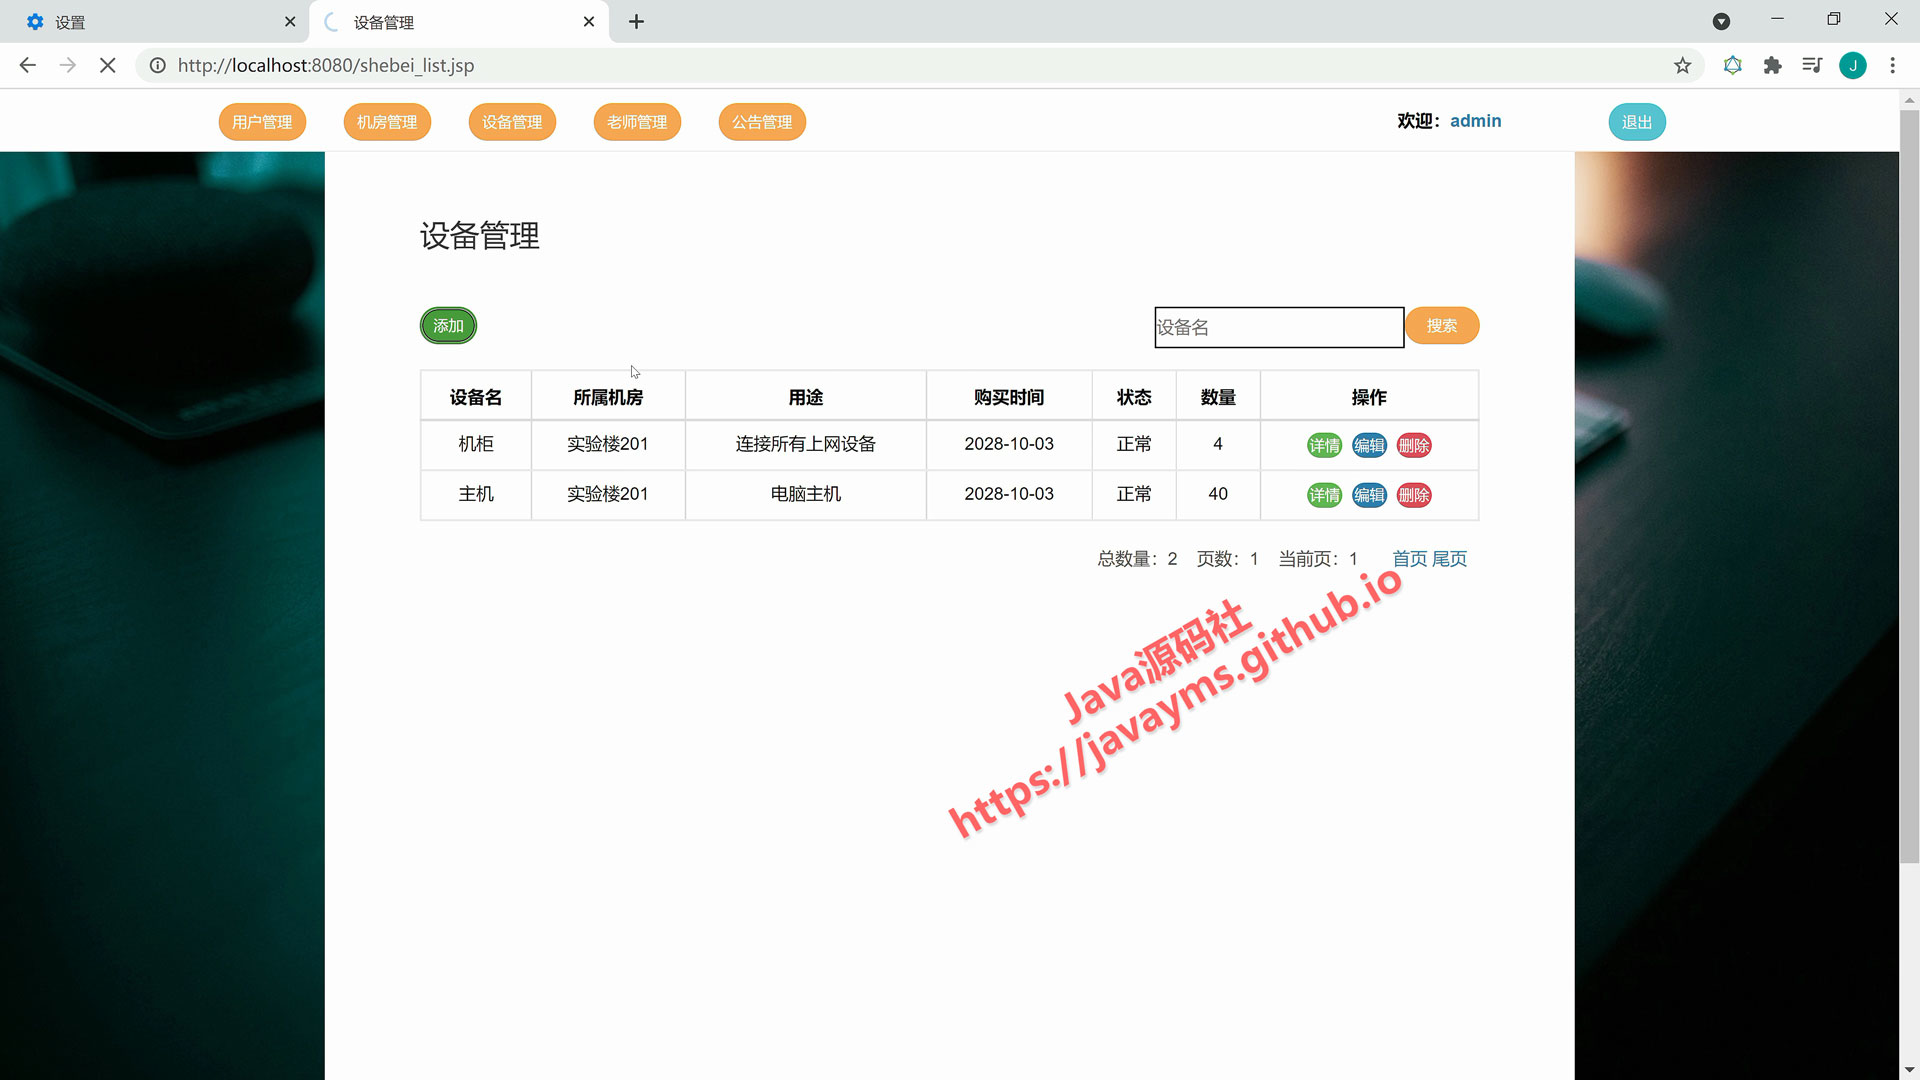This screenshot has width=1920, height=1080.
Task: Click the 所属机房 column header
Action: [x=608, y=397]
